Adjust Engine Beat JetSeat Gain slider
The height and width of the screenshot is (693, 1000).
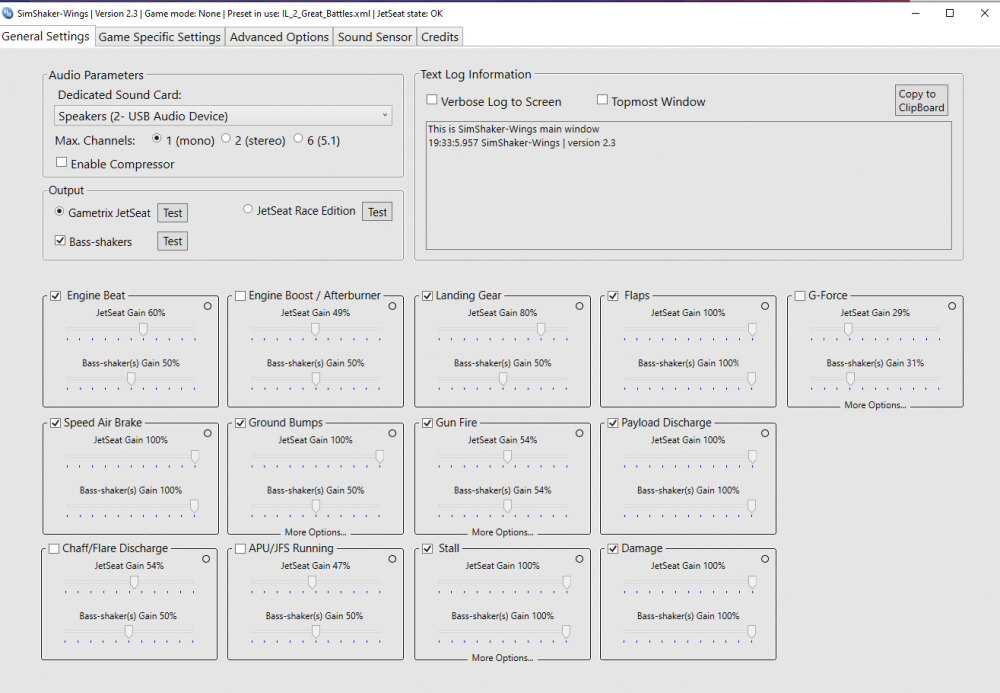143,329
